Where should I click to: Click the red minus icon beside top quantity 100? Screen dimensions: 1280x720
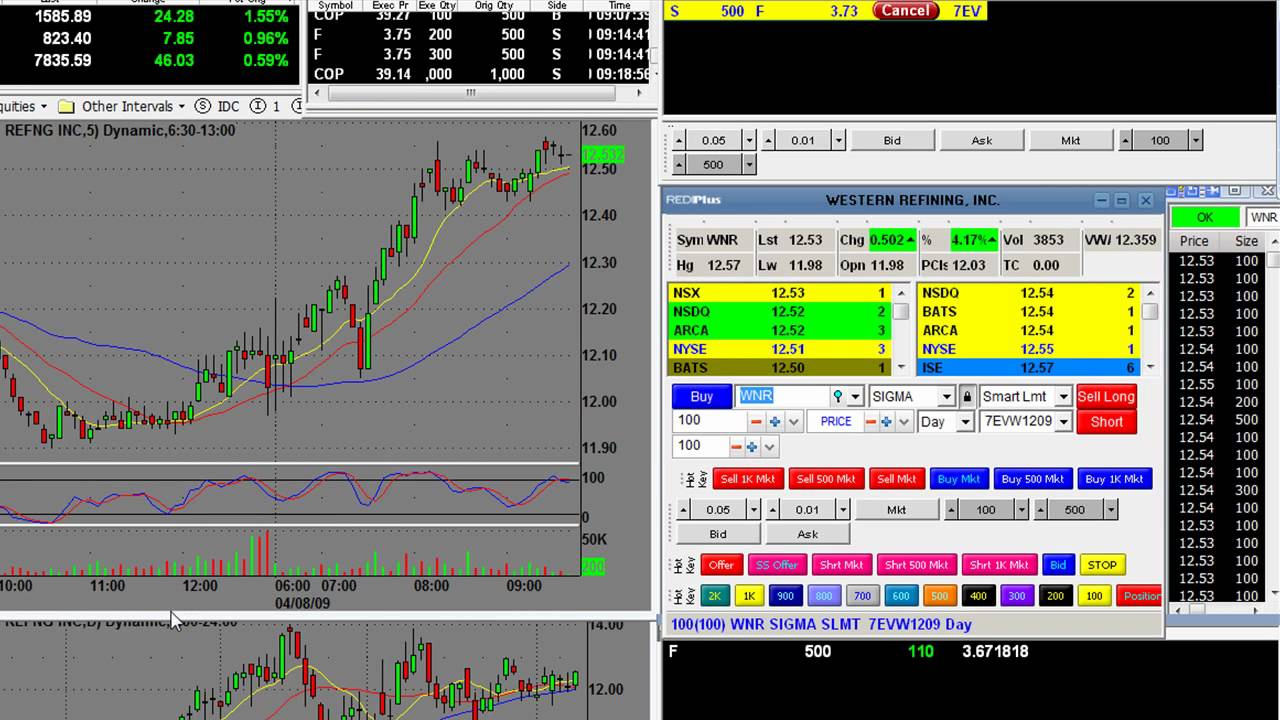coord(756,422)
